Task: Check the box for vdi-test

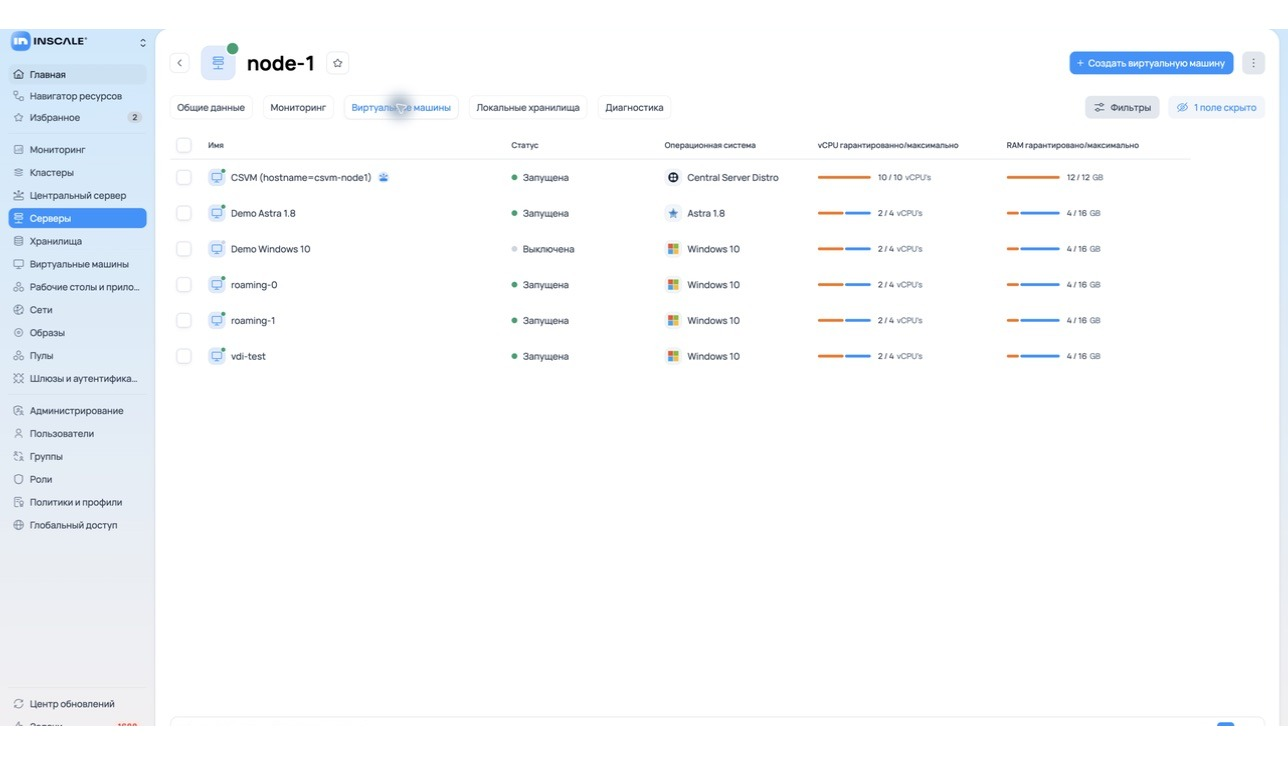Action: (x=184, y=356)
